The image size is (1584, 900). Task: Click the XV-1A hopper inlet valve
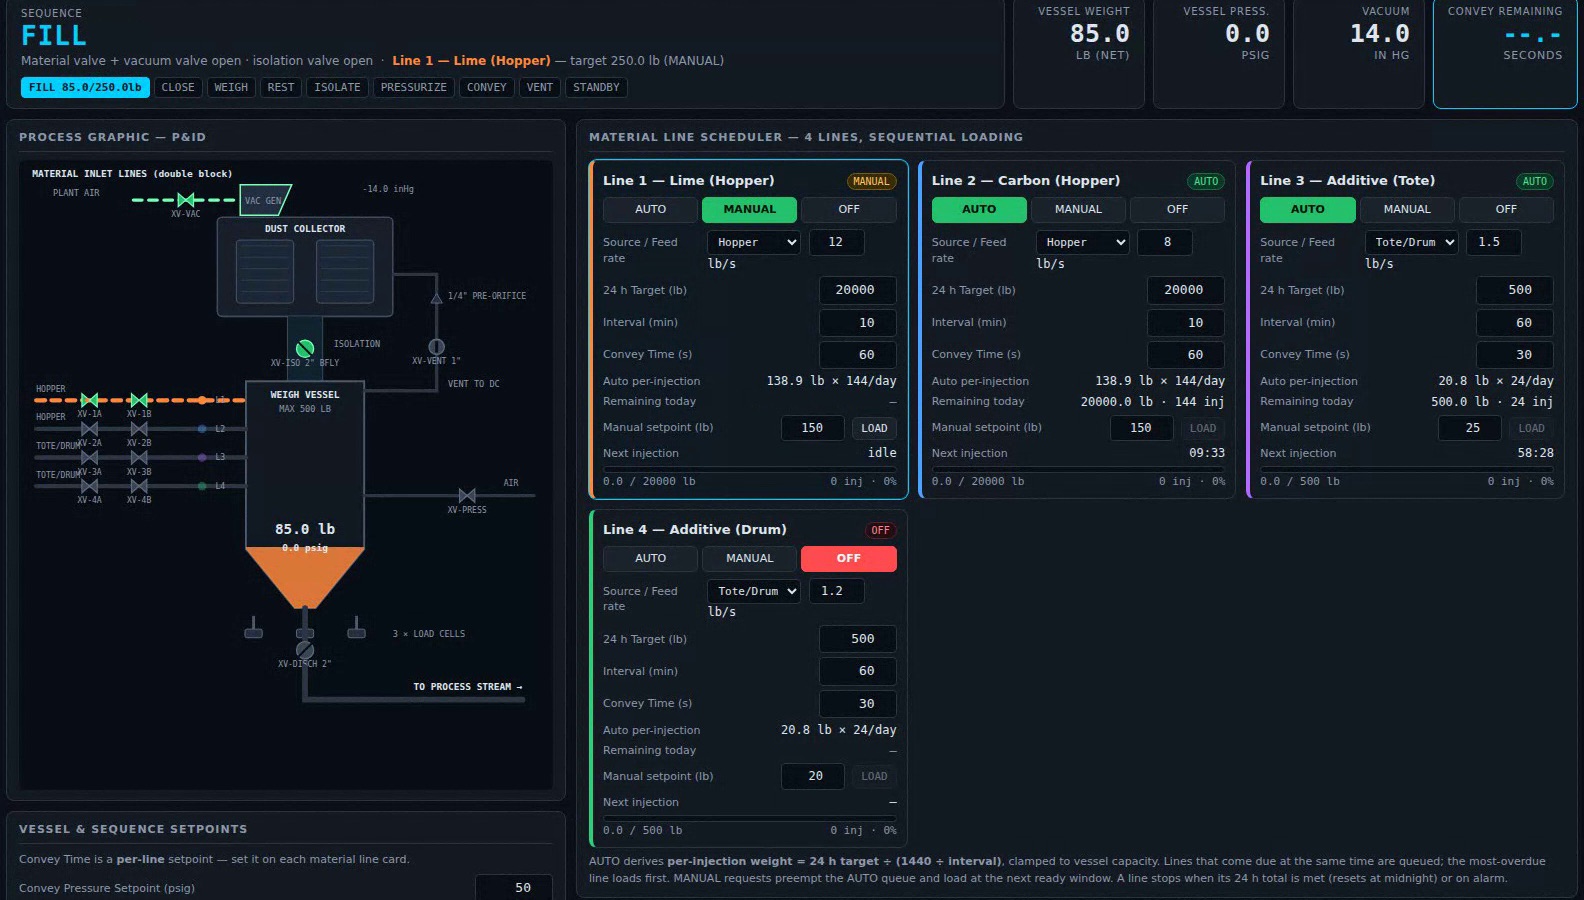[89, 400]
